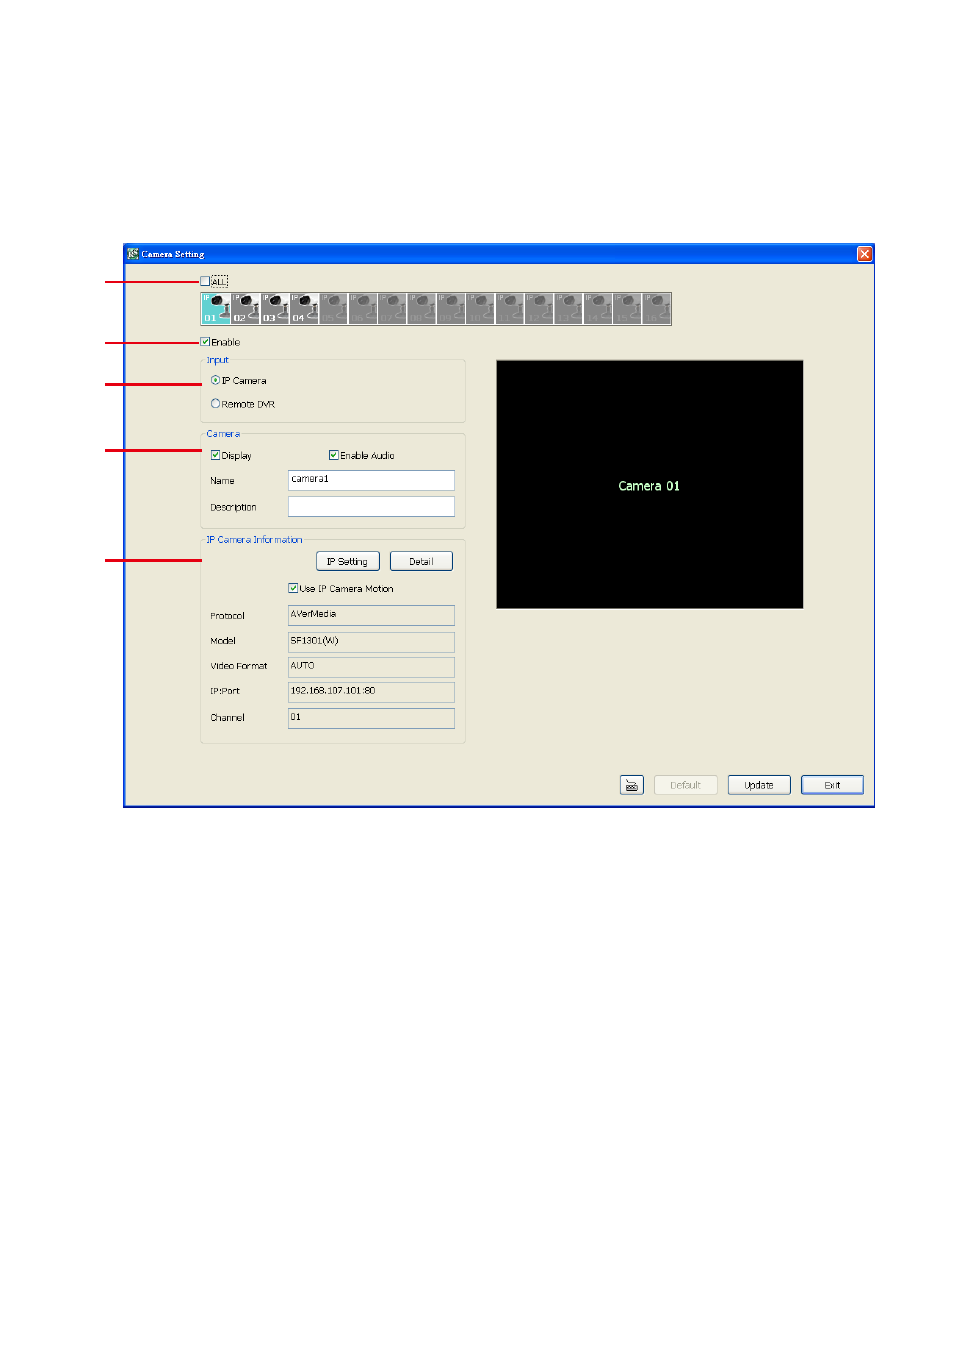The image size is (955, 1350).
Task: Uncheck the Enable checkbox
Action: pyautogui.click(x=205, y=342)
